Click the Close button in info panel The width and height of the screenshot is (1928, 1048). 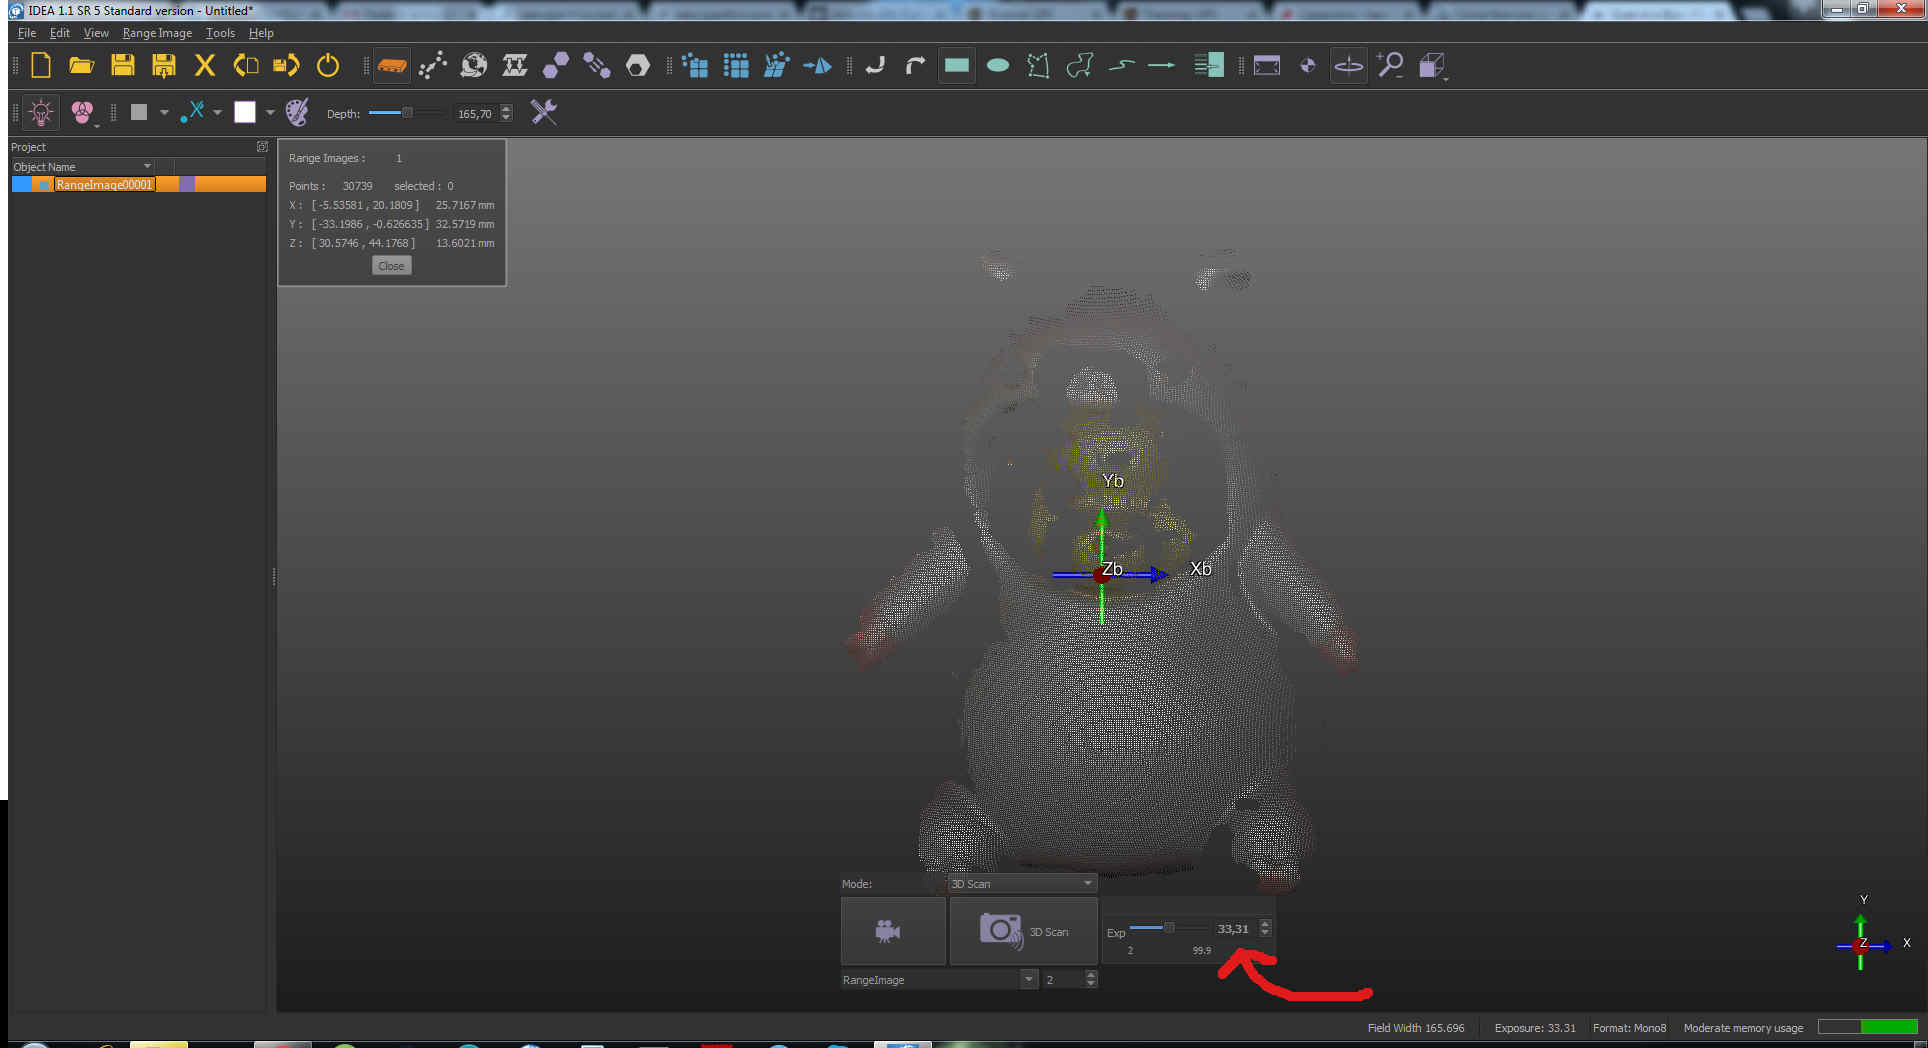[x=391, y=266]
